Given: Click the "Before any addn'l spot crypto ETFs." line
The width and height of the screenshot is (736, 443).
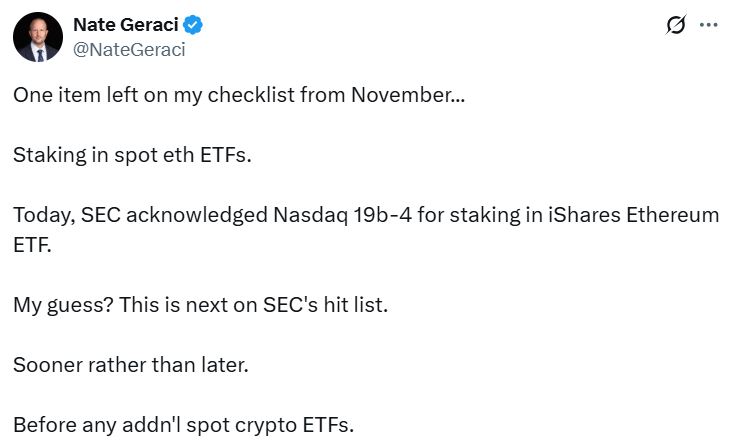Looking at the screenshot, I should coord(183,424).
